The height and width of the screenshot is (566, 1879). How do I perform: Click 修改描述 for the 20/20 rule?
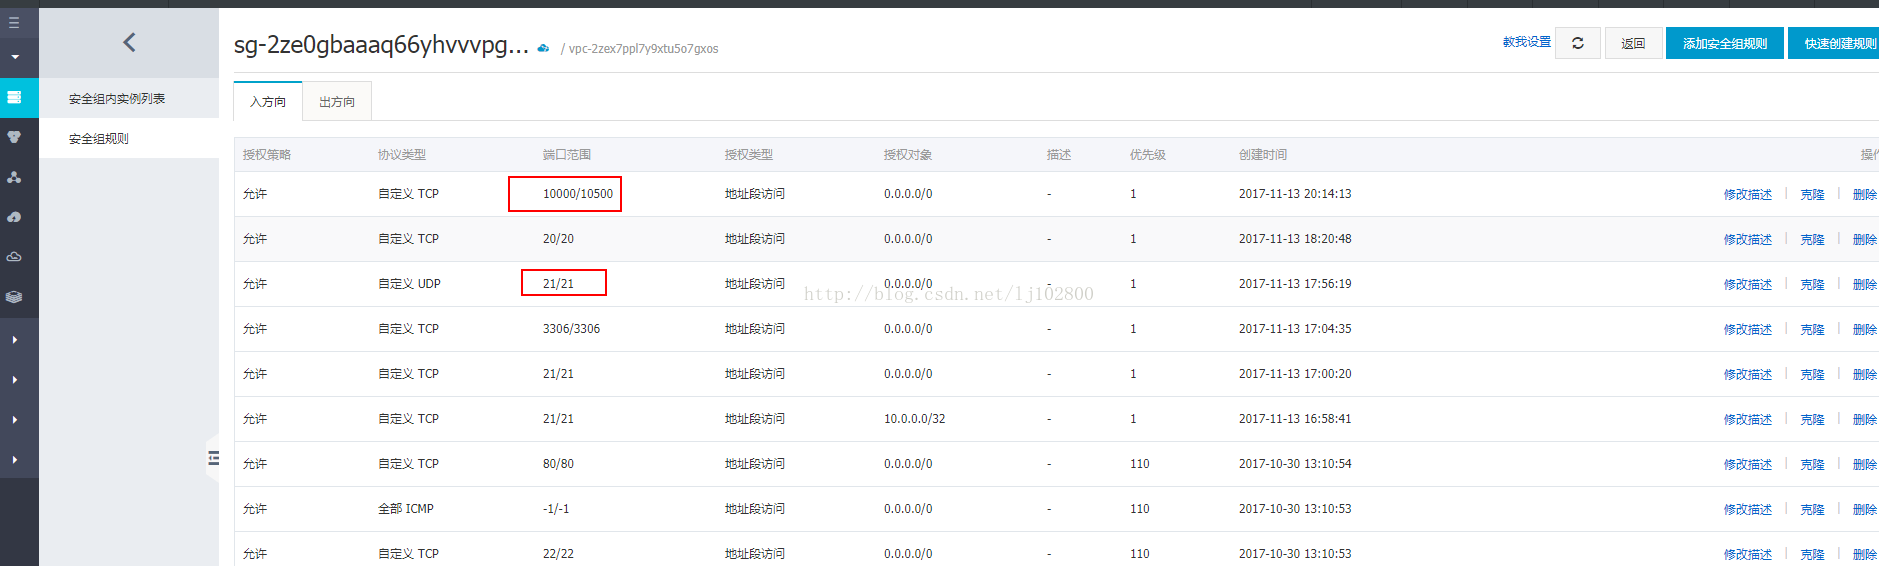pos(1748,240)
